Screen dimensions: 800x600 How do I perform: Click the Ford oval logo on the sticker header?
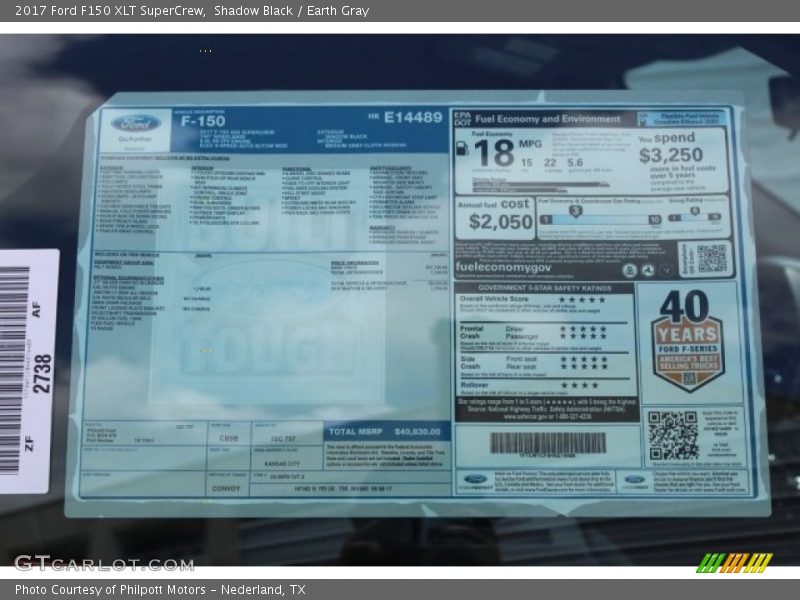[135, 125]
